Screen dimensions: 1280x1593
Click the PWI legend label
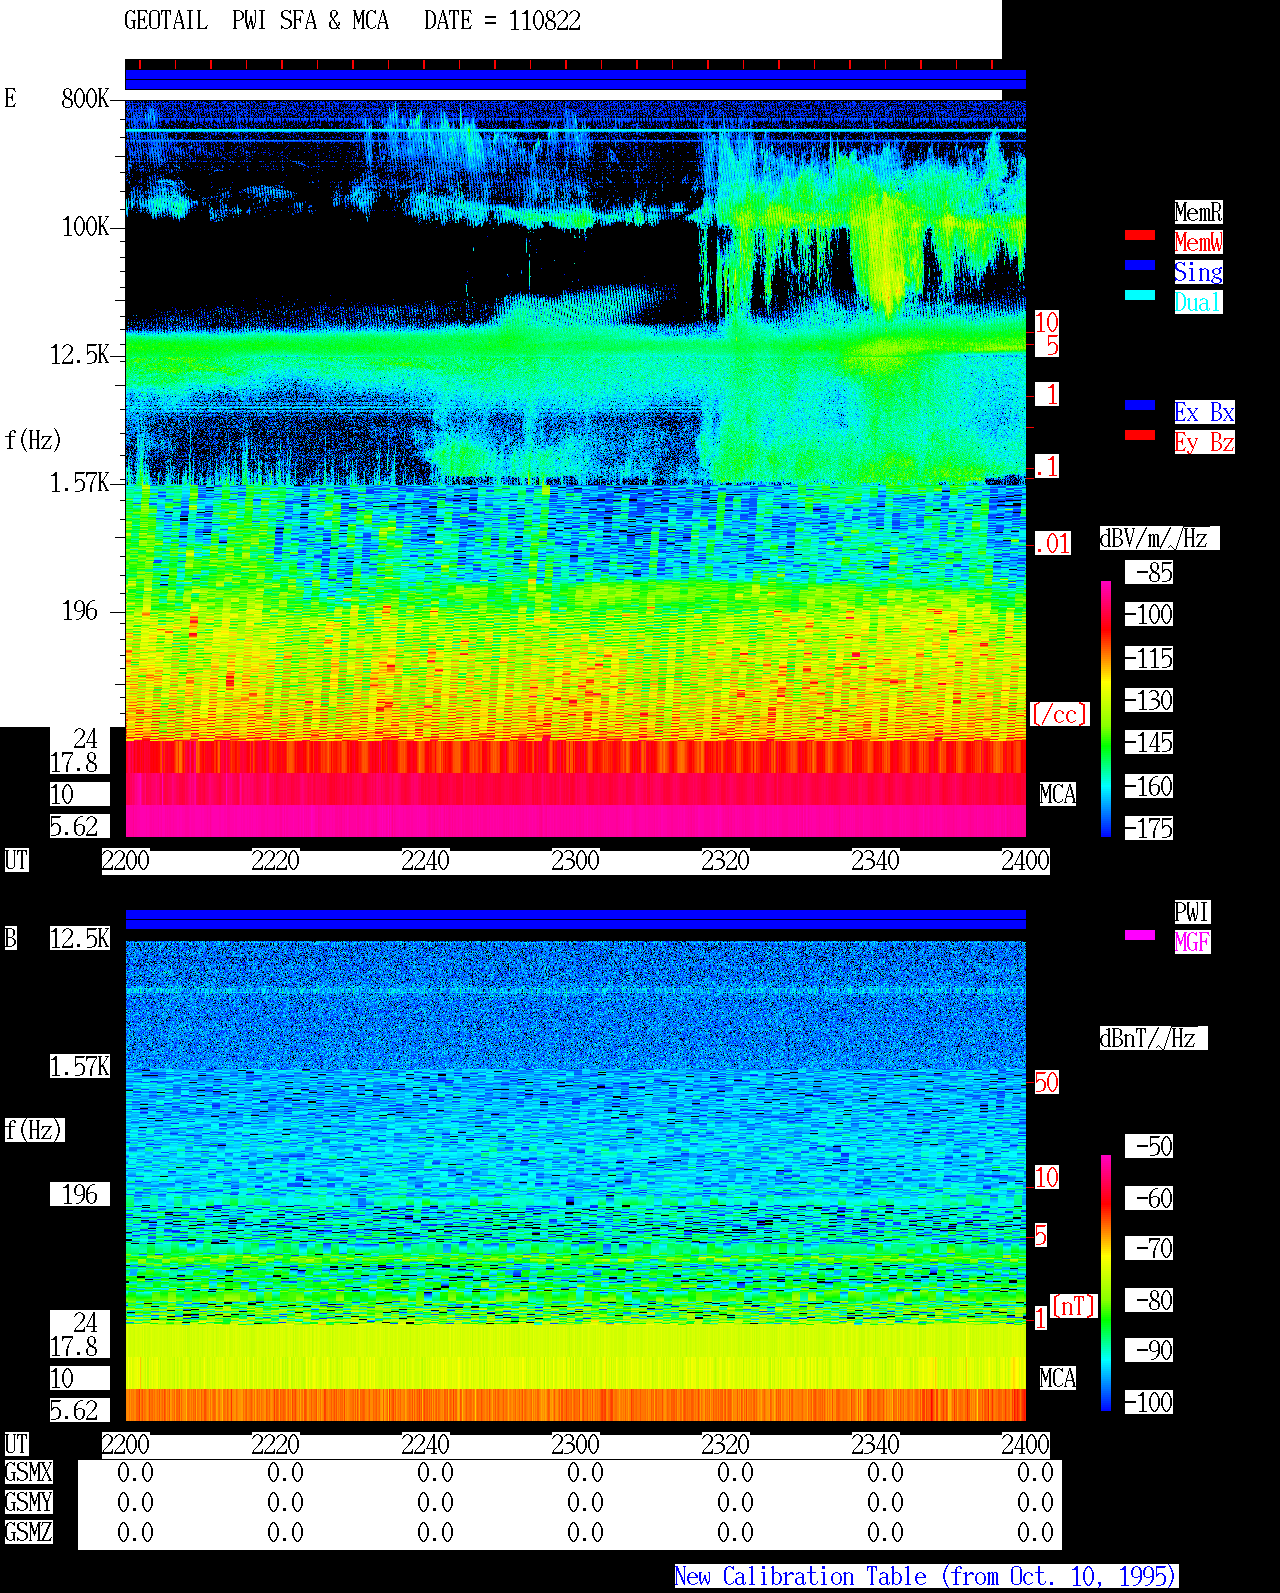pos(1192,912)
